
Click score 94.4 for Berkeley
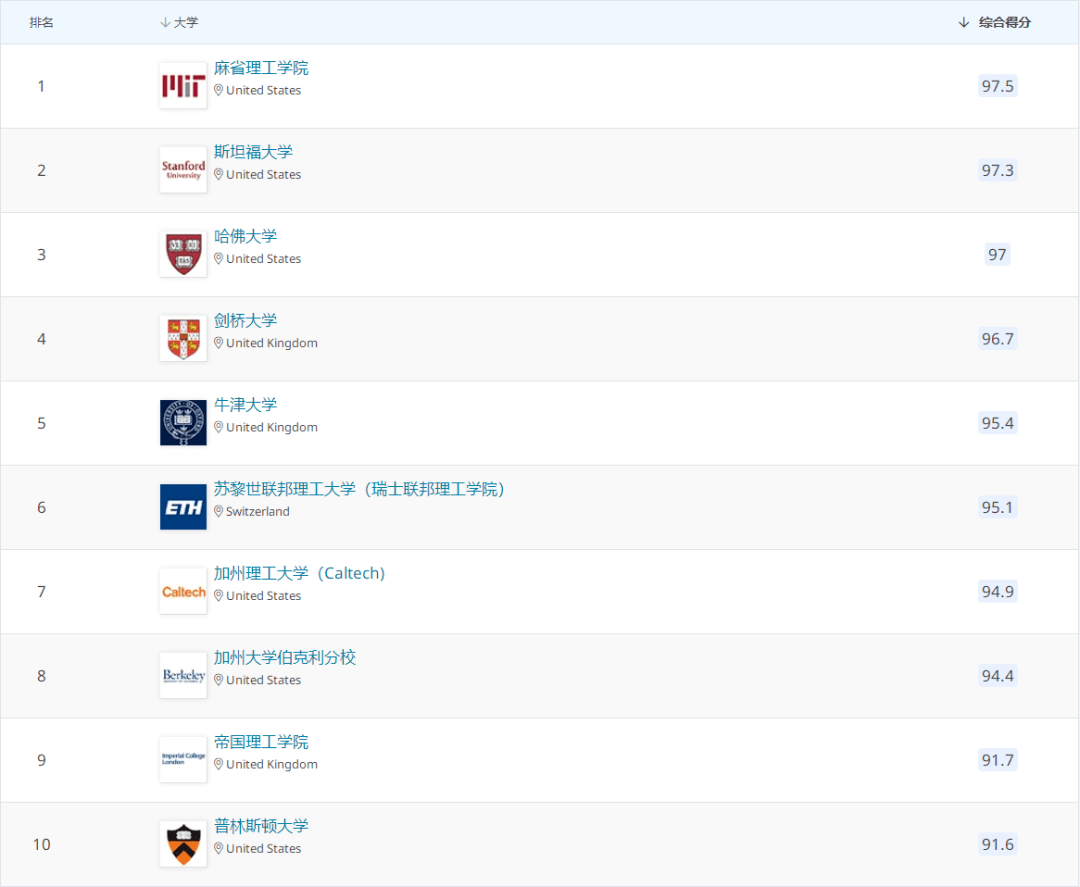997,676
